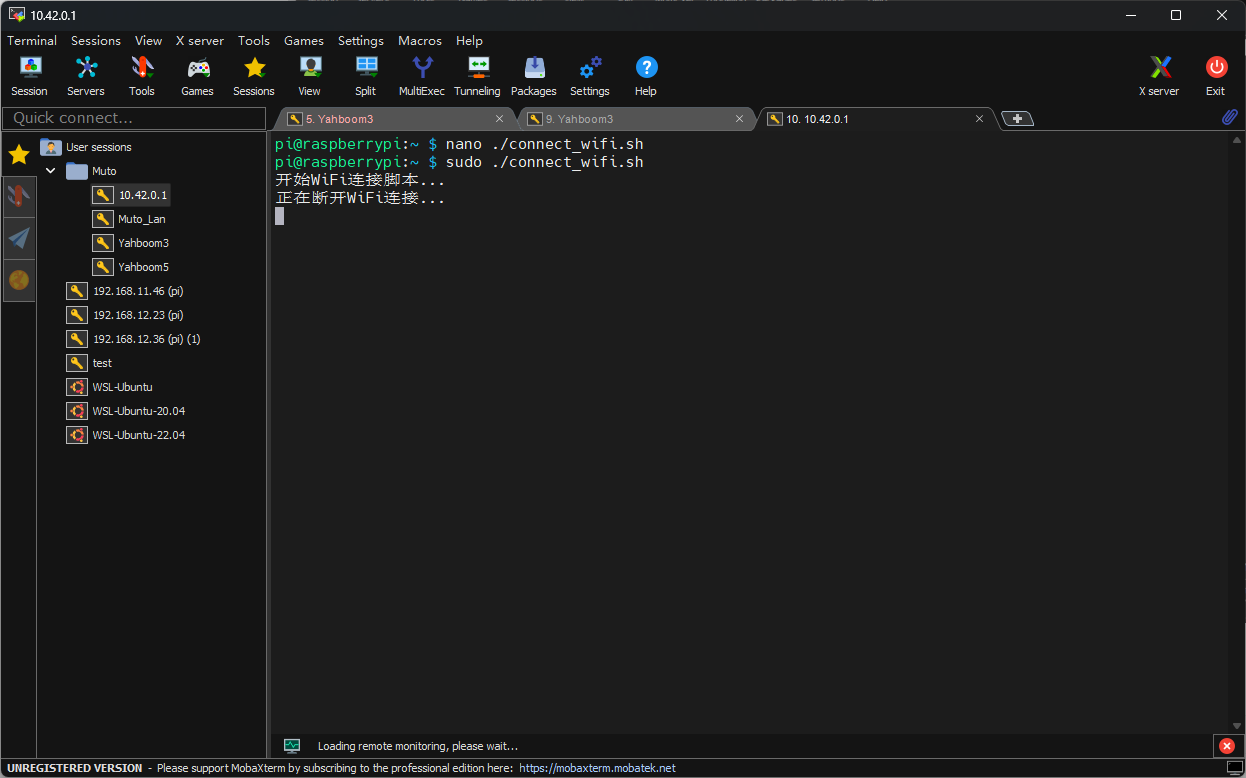1246x778 pixels.
Task: Close the remote monitoring bar
Action: [x=1227, y=746]
